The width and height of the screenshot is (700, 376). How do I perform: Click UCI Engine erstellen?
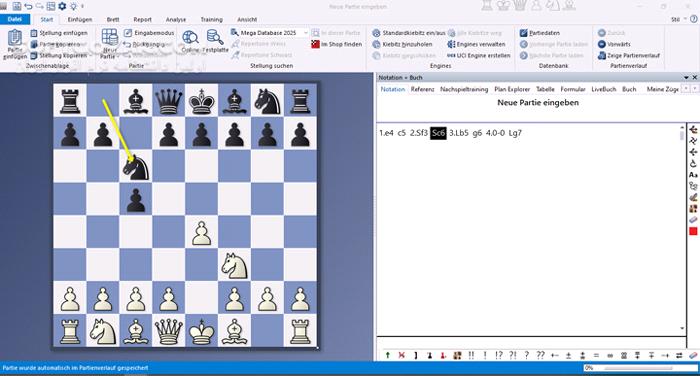479,55
